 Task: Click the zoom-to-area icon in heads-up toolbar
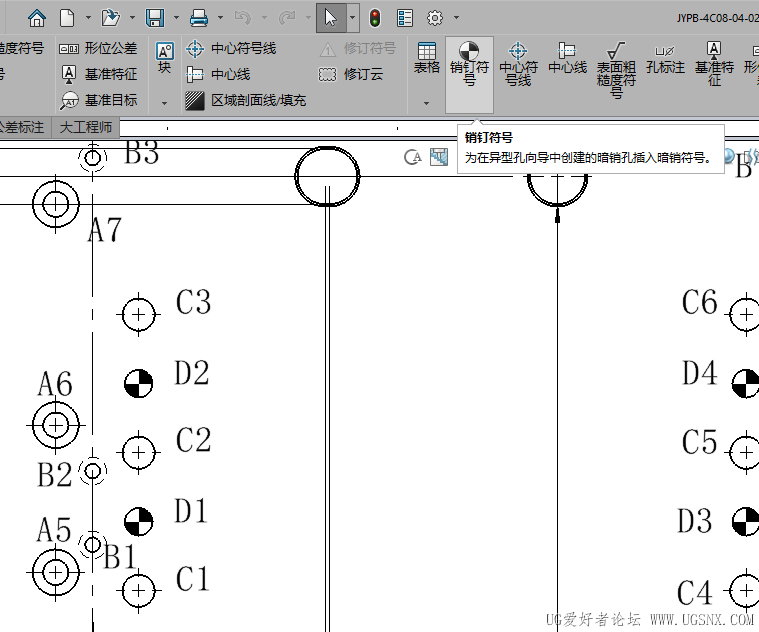coord(439,157)
